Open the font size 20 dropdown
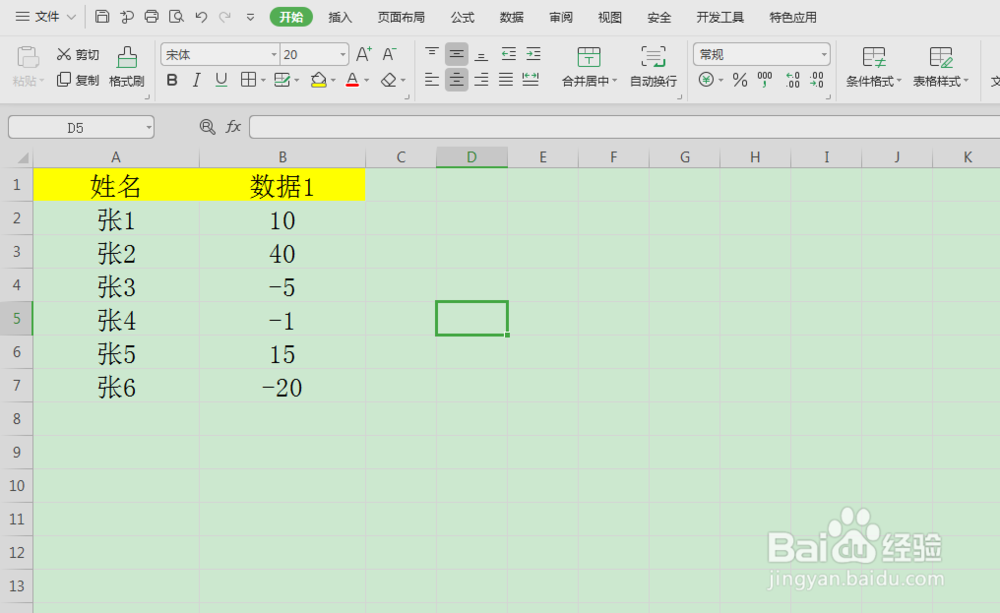The image size is (1000, 613). coord(342,55)
